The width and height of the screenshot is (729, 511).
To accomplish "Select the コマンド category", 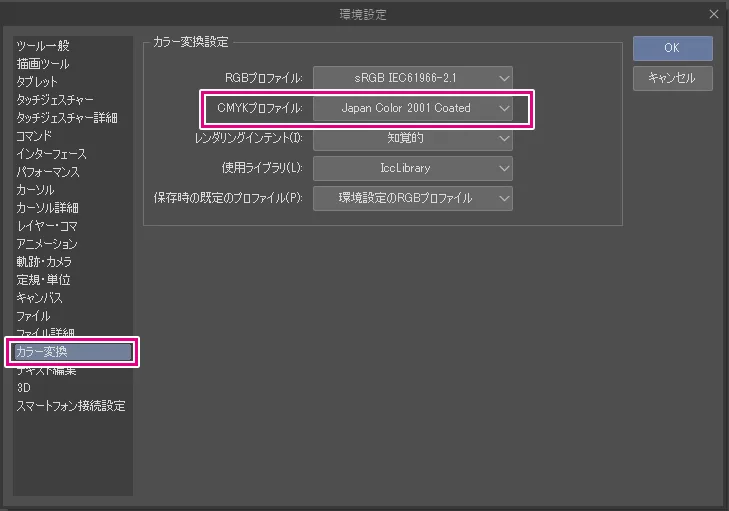I will tap(34, 136).
